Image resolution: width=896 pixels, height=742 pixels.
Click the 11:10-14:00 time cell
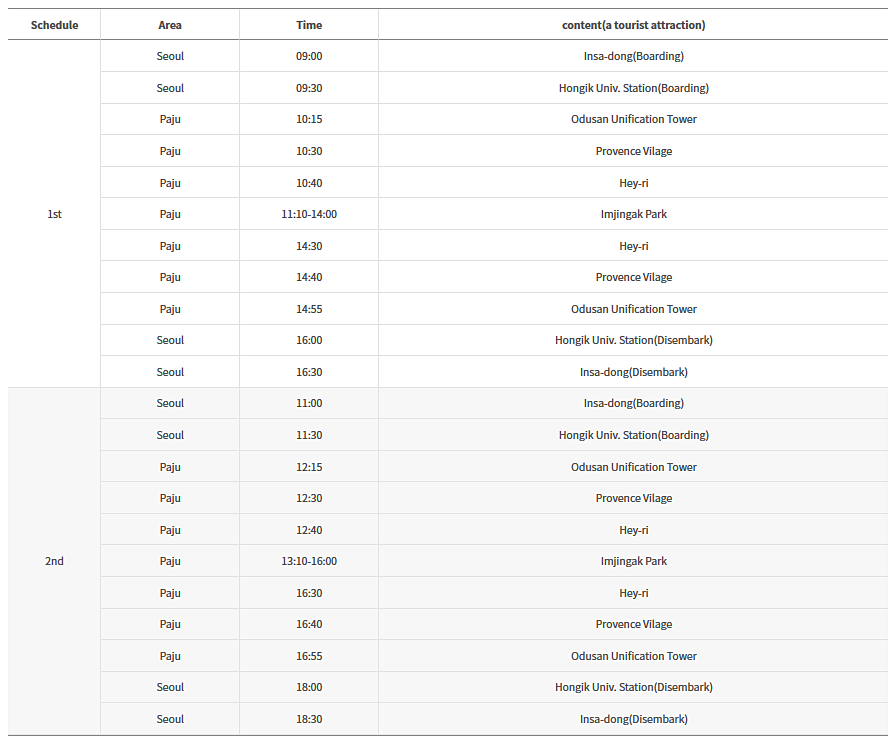point(309,214)
